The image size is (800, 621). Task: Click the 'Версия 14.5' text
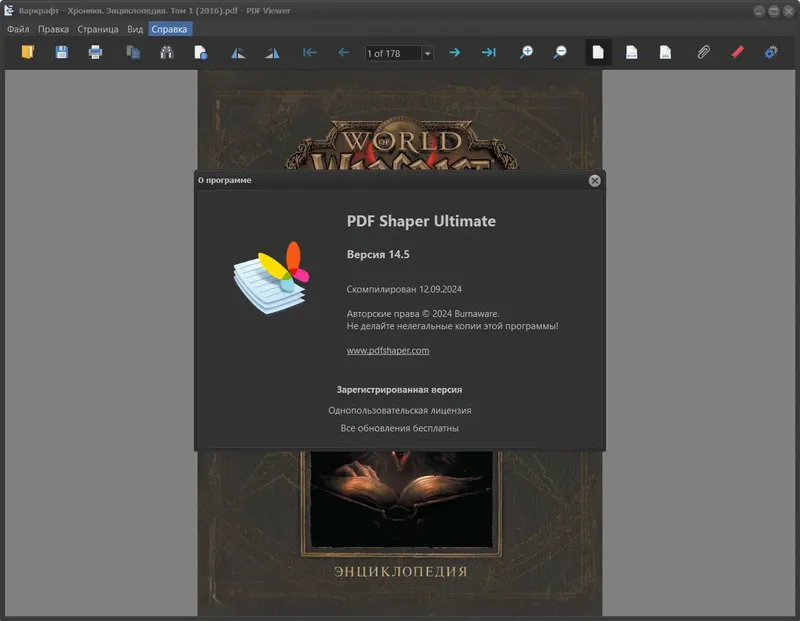(x=378, y=254)
